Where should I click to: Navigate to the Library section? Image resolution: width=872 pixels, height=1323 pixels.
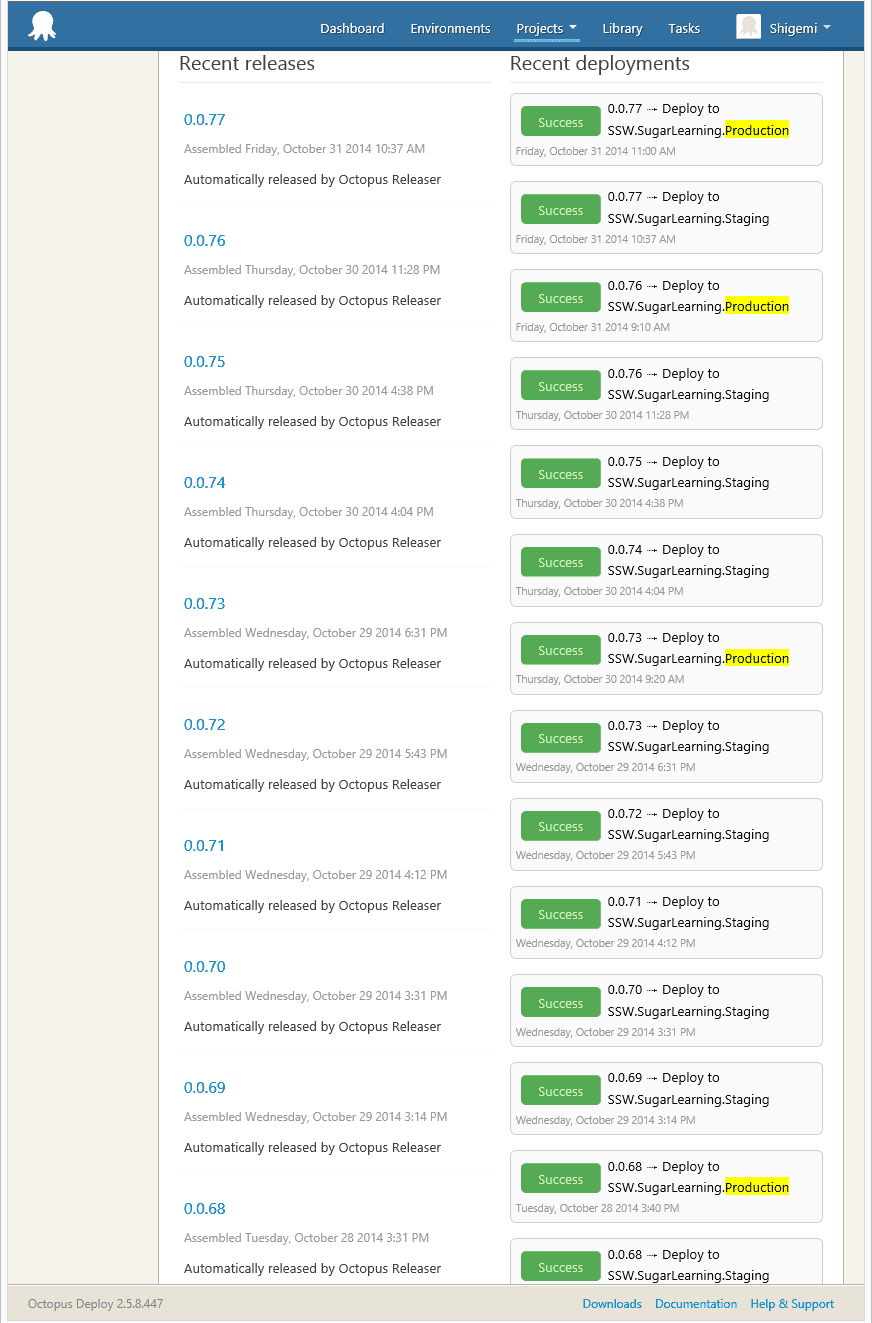(622, 28)
